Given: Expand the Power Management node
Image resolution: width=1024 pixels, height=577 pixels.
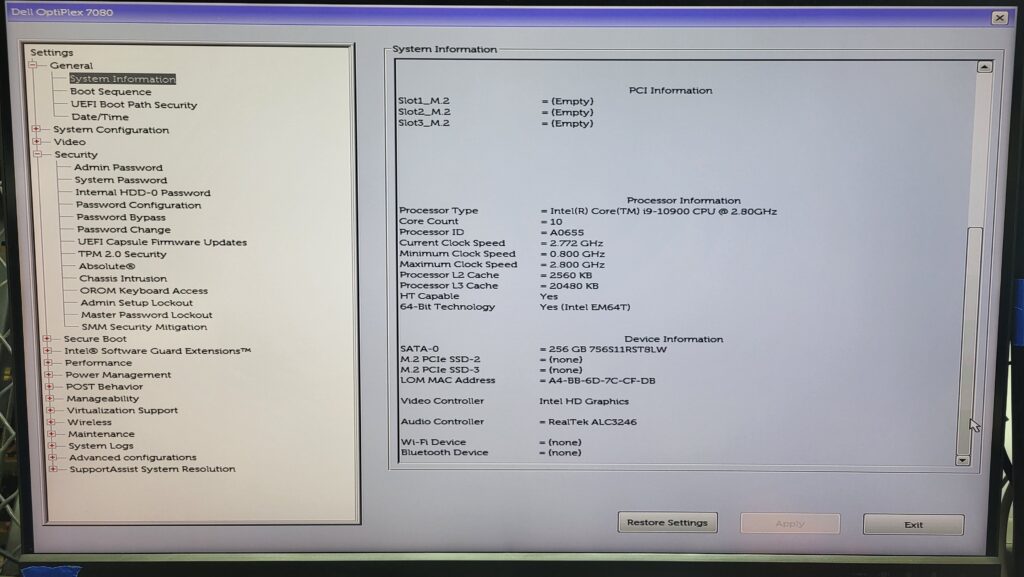Looking at the screenshot, I should click(48, 375).
